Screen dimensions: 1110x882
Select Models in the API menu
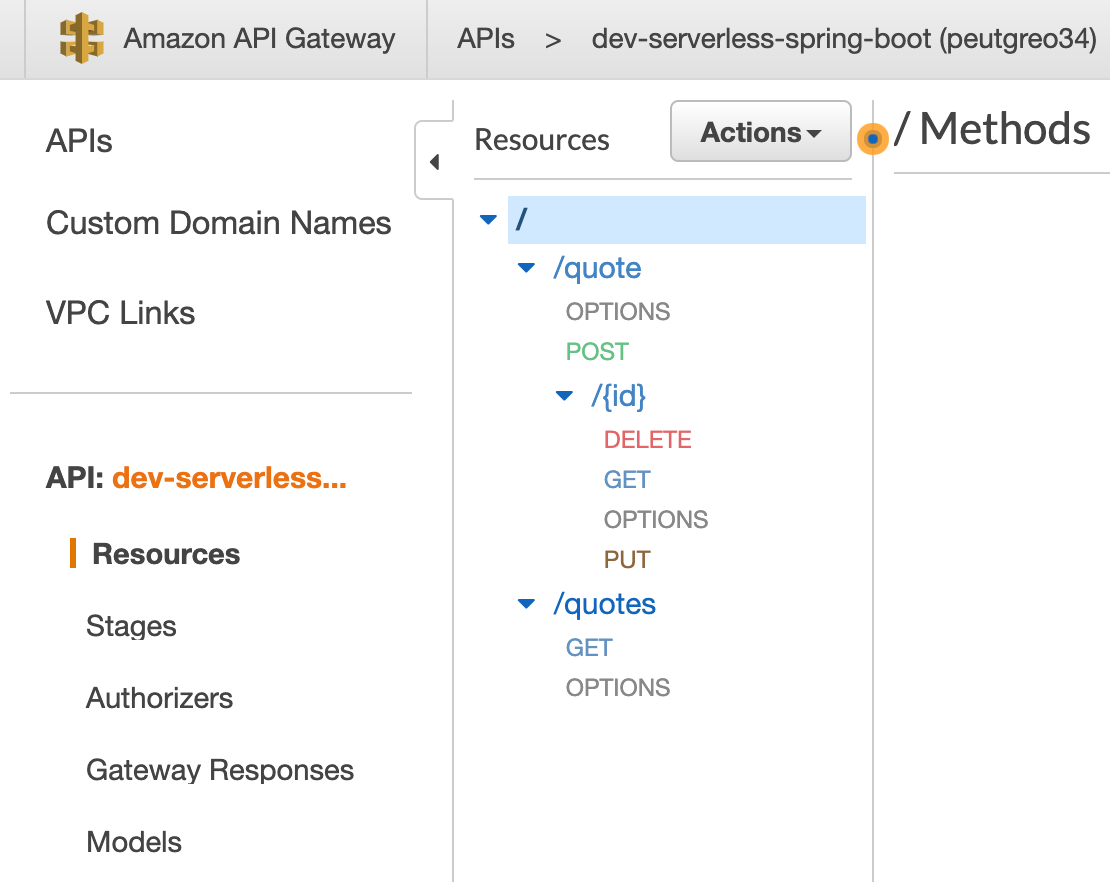point(134,842)
